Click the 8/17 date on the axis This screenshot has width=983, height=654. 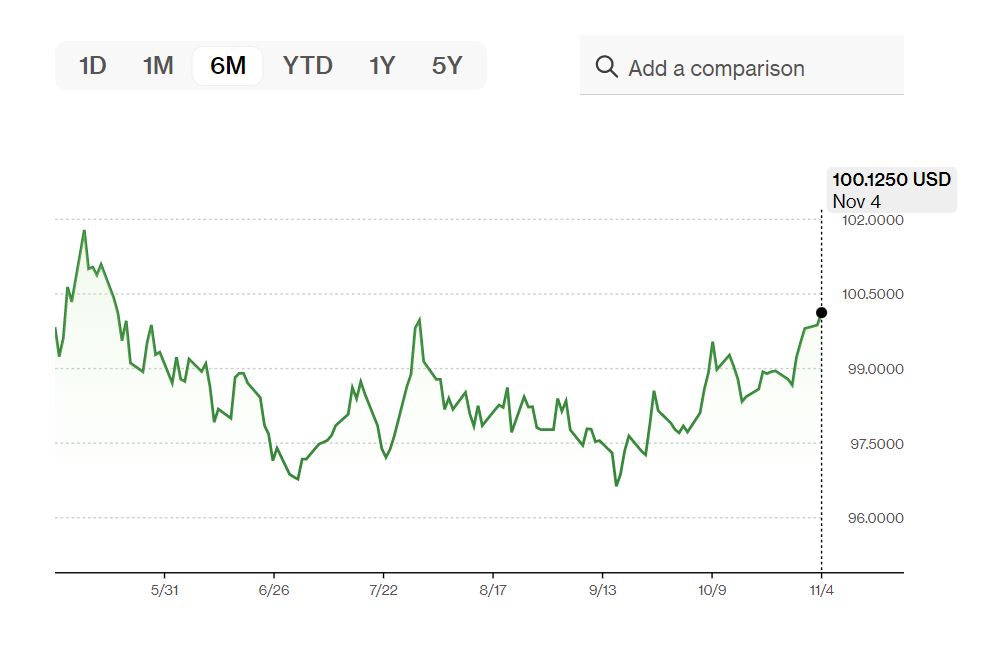[x=493, y=591]
